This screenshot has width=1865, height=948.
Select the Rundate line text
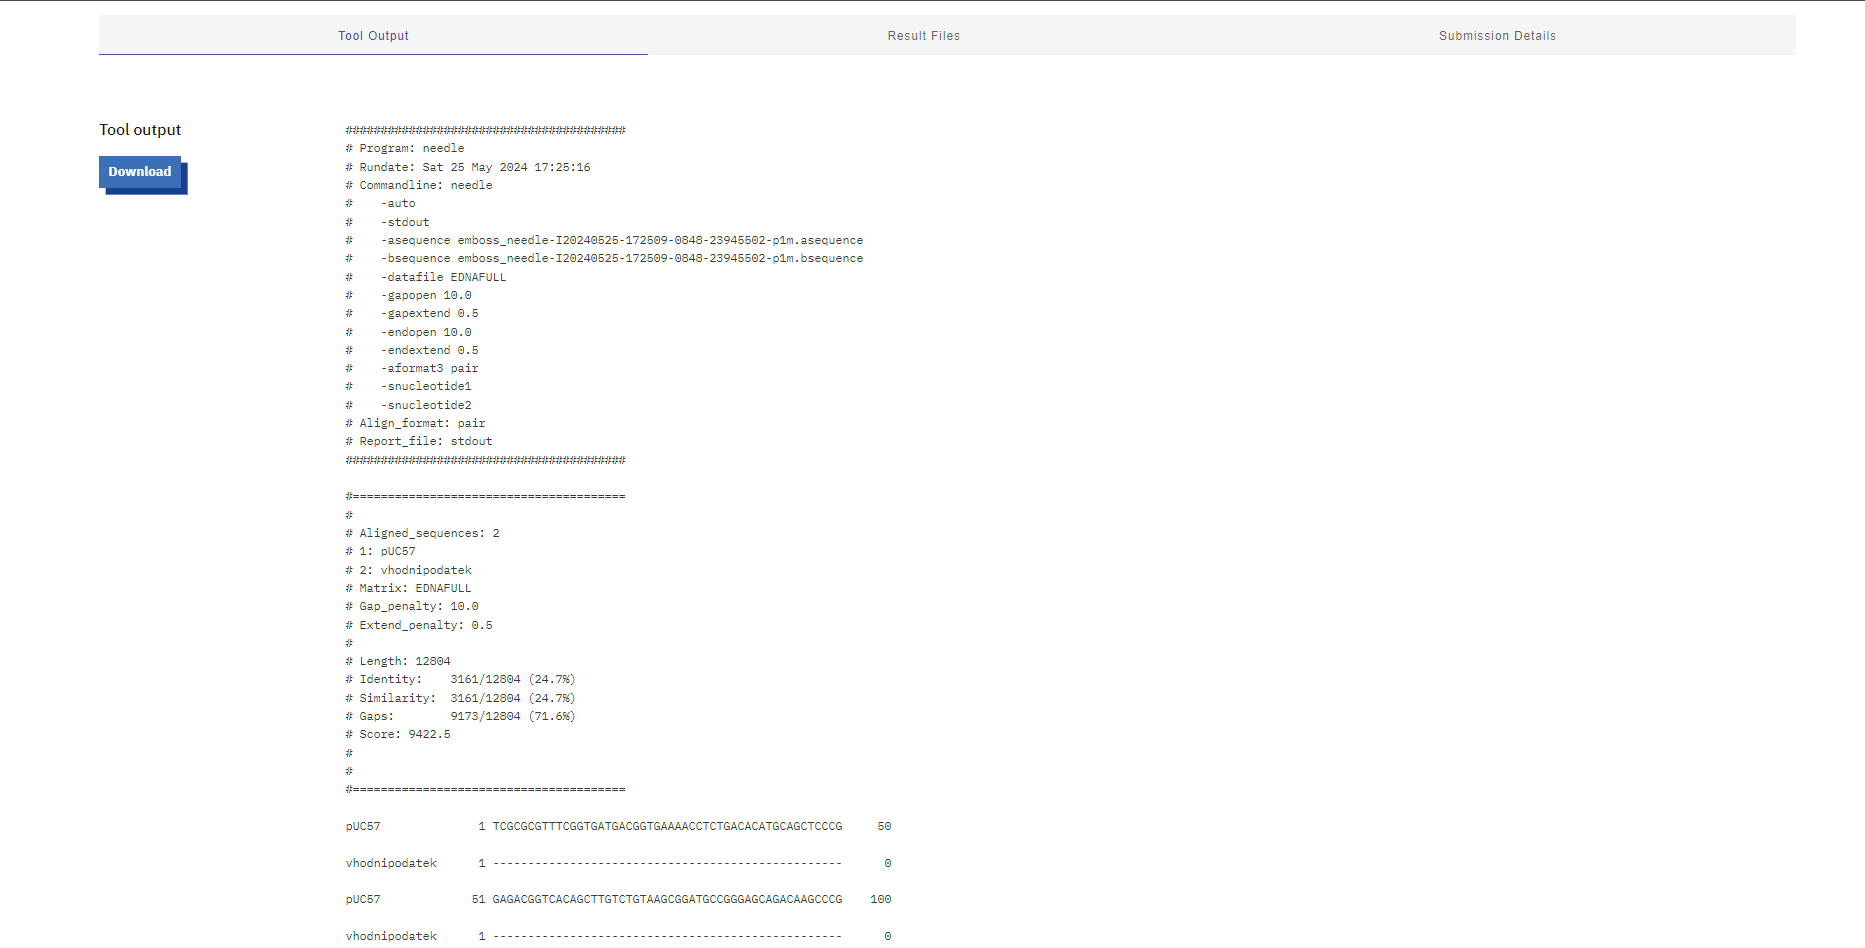468,167
